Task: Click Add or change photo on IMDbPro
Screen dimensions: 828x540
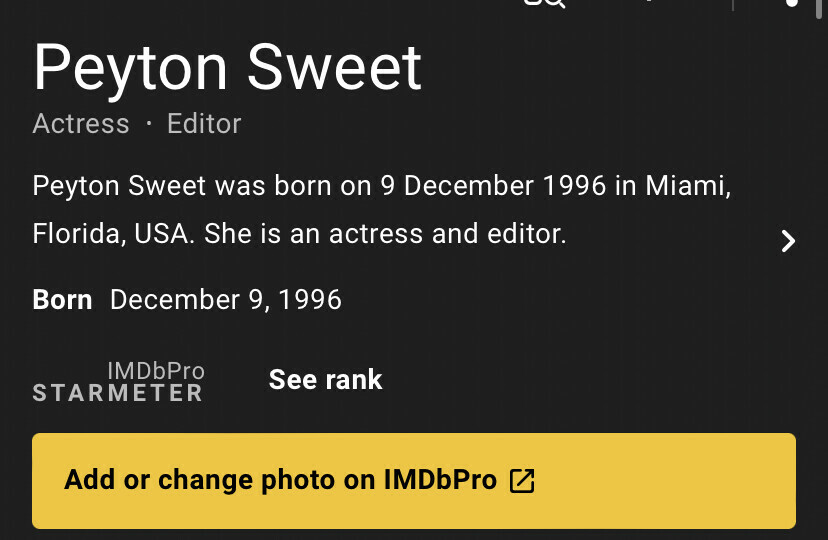Action: (x=280, y=480)
